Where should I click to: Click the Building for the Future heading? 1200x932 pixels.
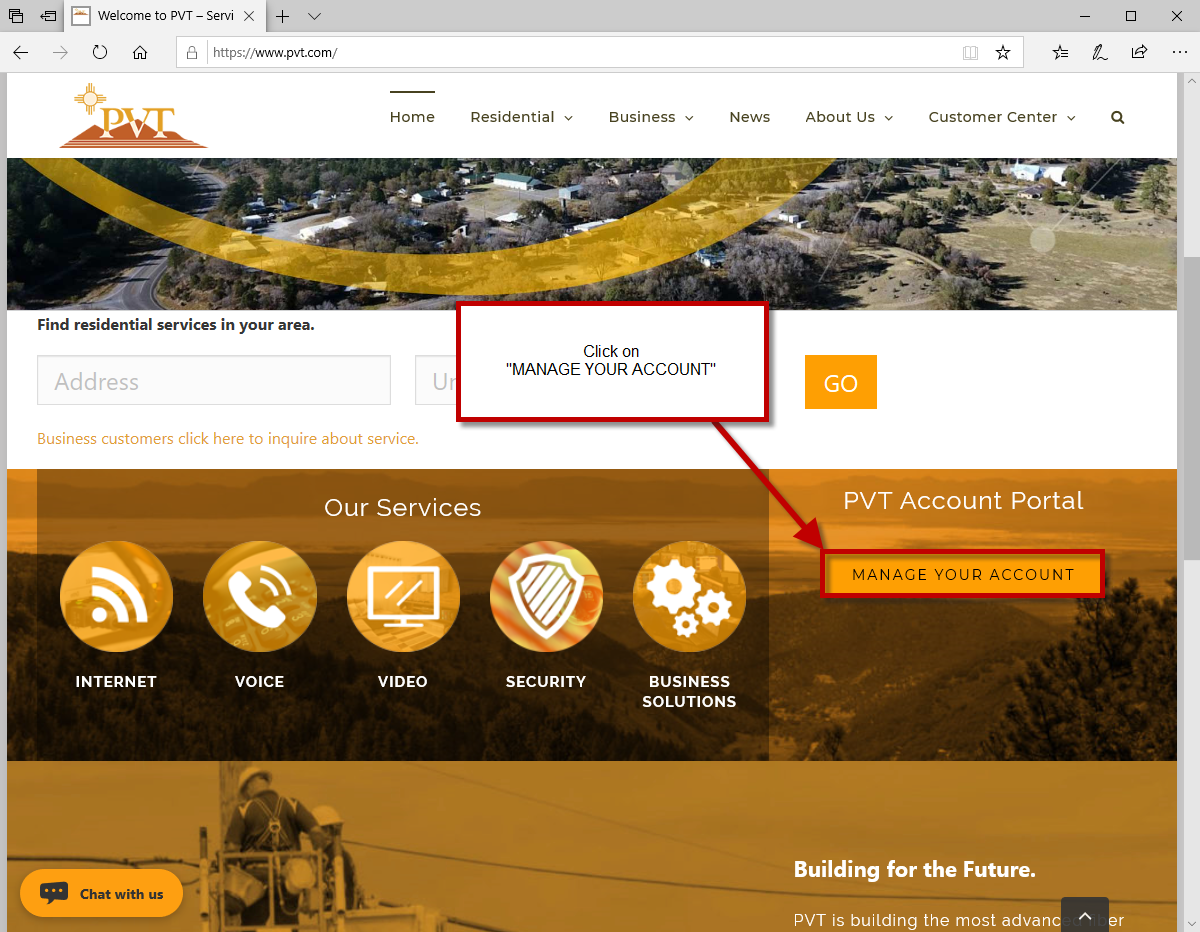(915, 870)
